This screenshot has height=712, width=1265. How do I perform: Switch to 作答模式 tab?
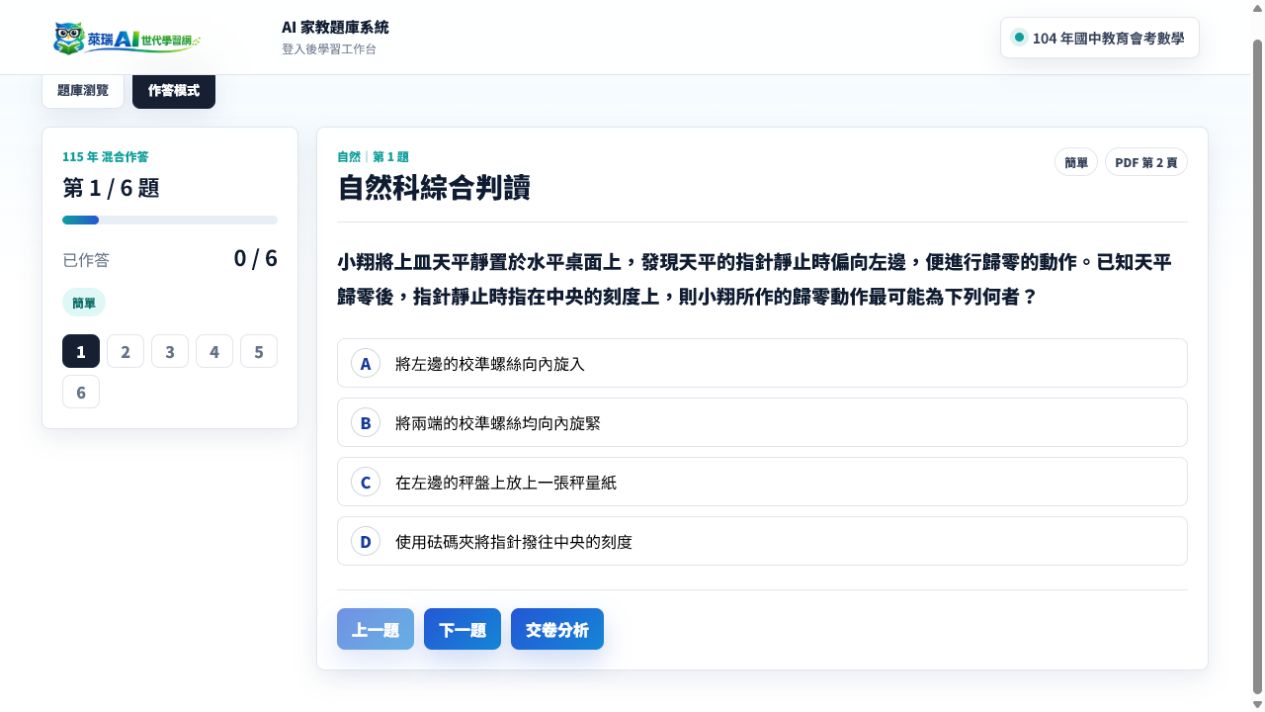[x=174, y=90]
